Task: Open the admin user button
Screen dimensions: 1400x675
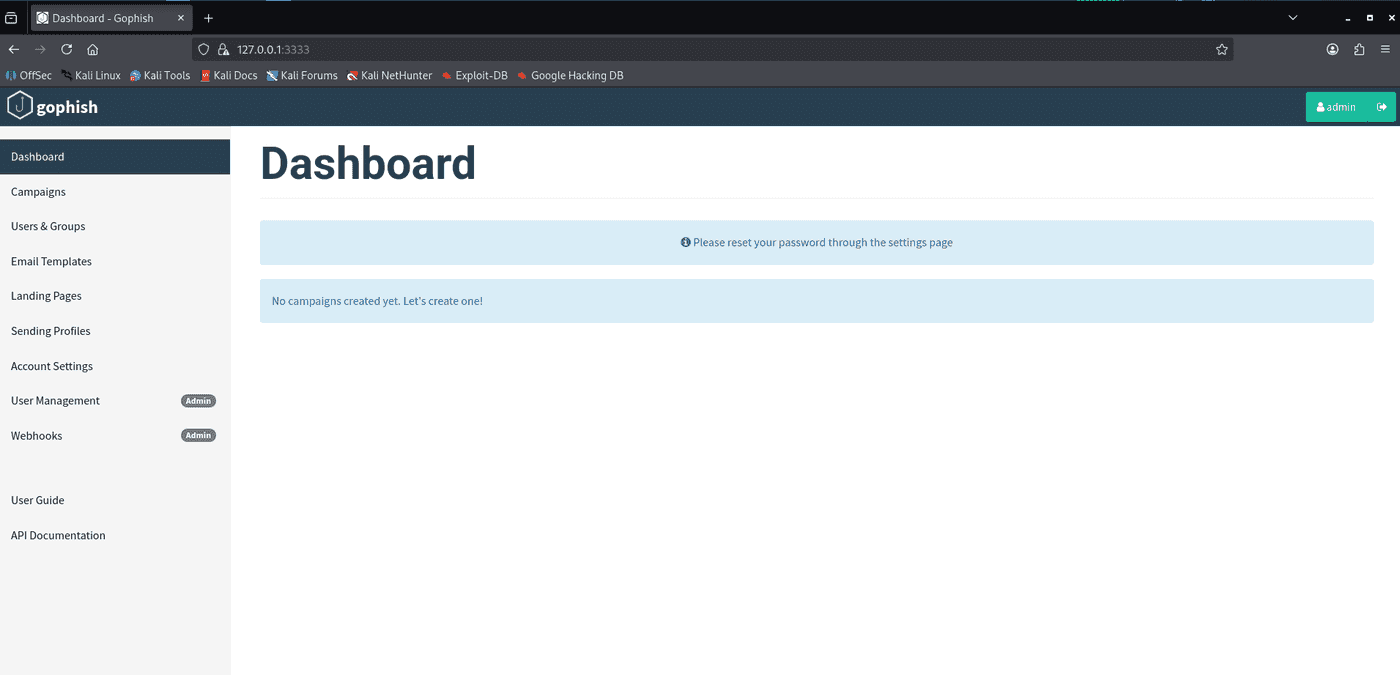Action: click(1337, 107)
